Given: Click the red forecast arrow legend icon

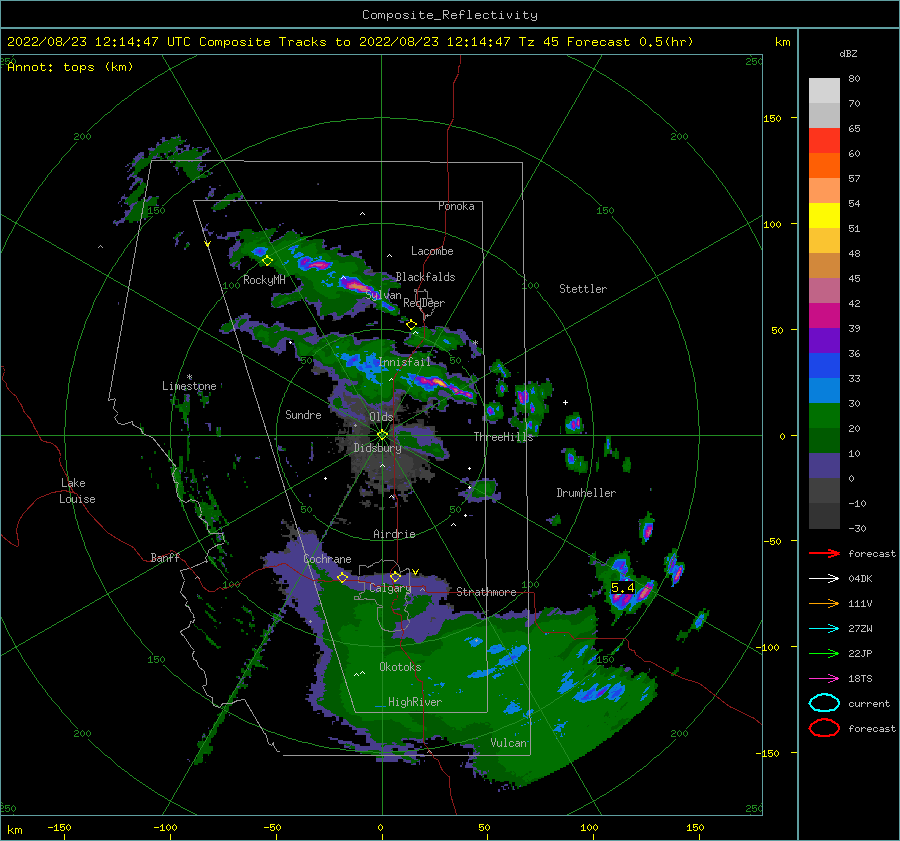Looking at the screenshot, I should 824,553.
